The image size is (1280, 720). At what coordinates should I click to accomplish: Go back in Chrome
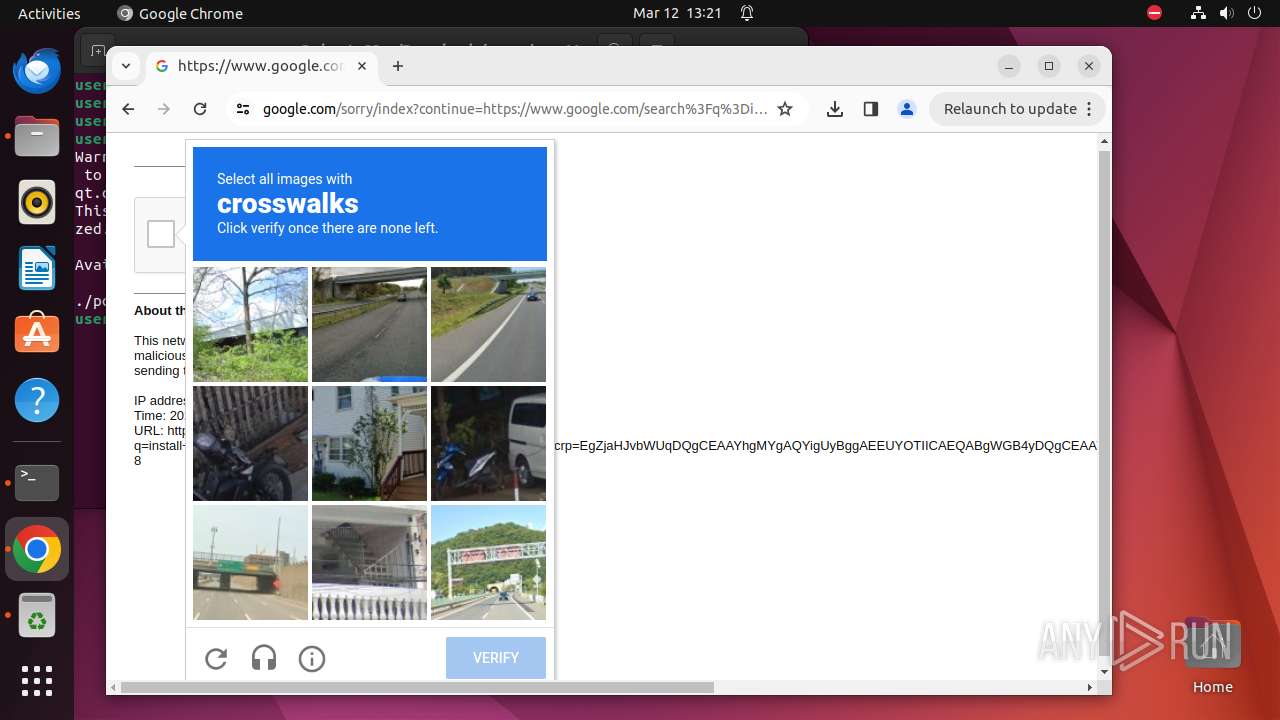click(x=128, y=109)
